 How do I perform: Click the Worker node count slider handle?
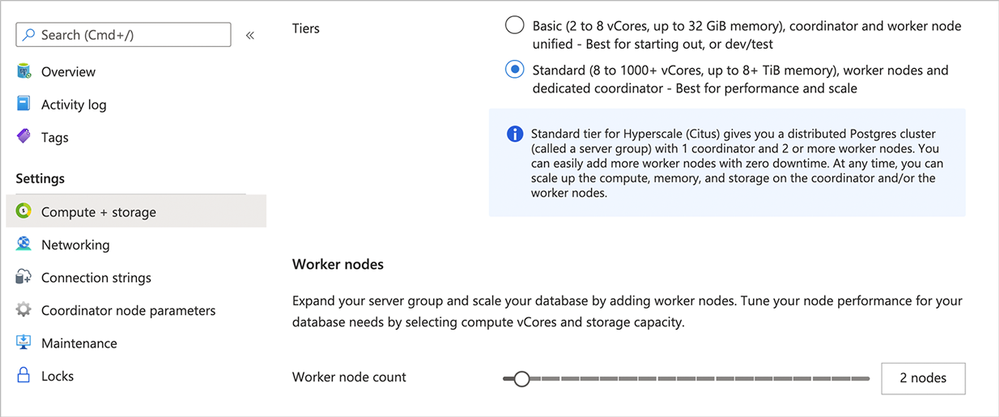521,379
